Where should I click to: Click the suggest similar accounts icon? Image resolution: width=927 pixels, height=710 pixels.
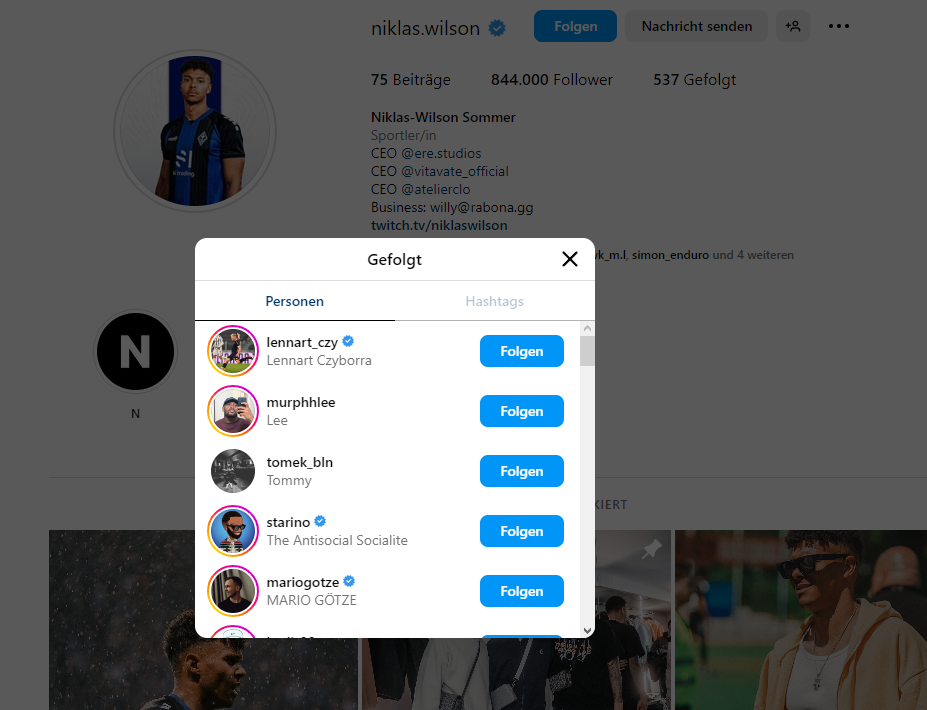[x=793, y=27]
